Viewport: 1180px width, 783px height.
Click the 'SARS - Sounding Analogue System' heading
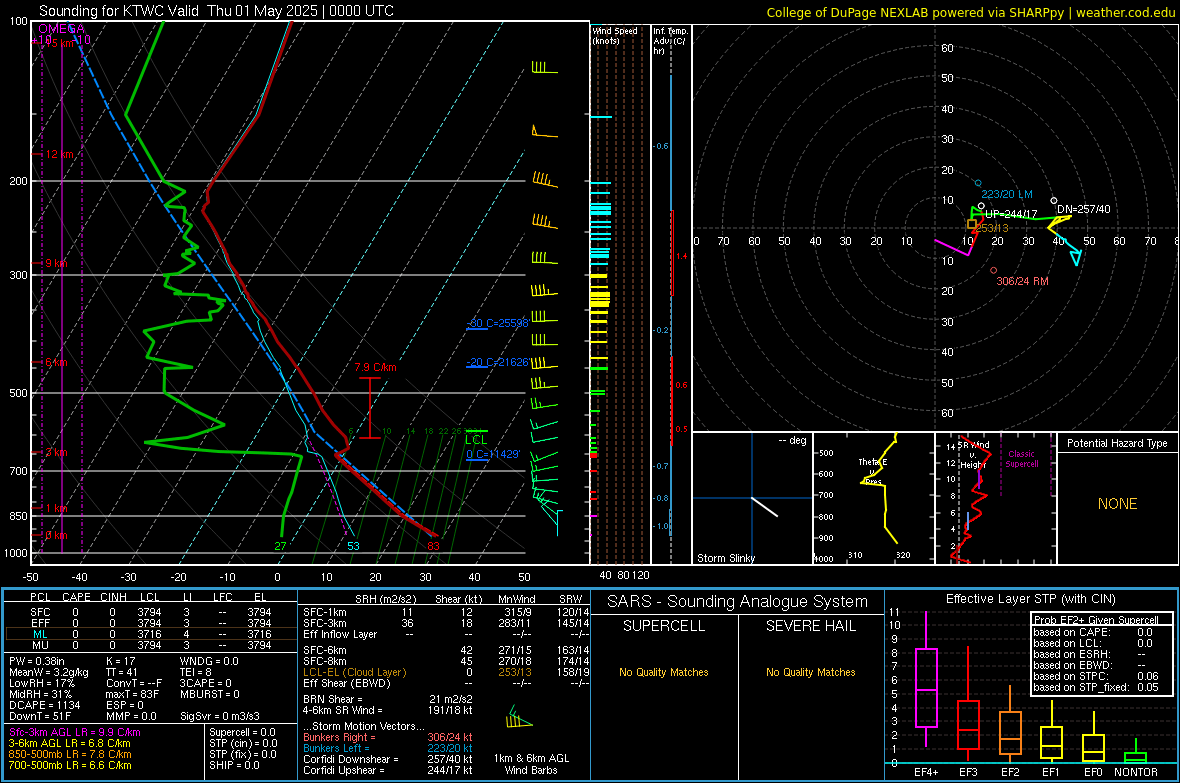click(738, 602)
